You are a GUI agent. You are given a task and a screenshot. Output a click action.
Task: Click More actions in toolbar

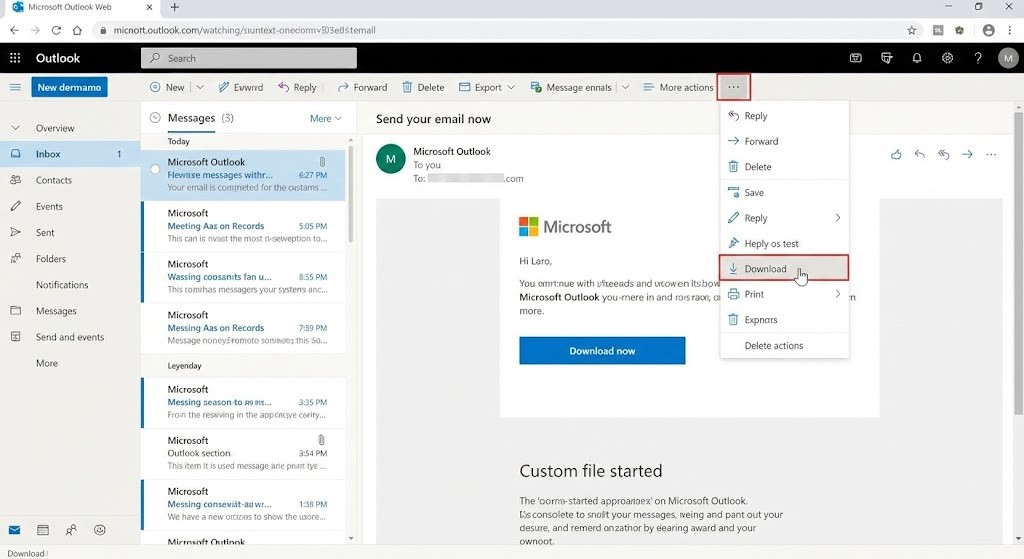click(678, 87)
